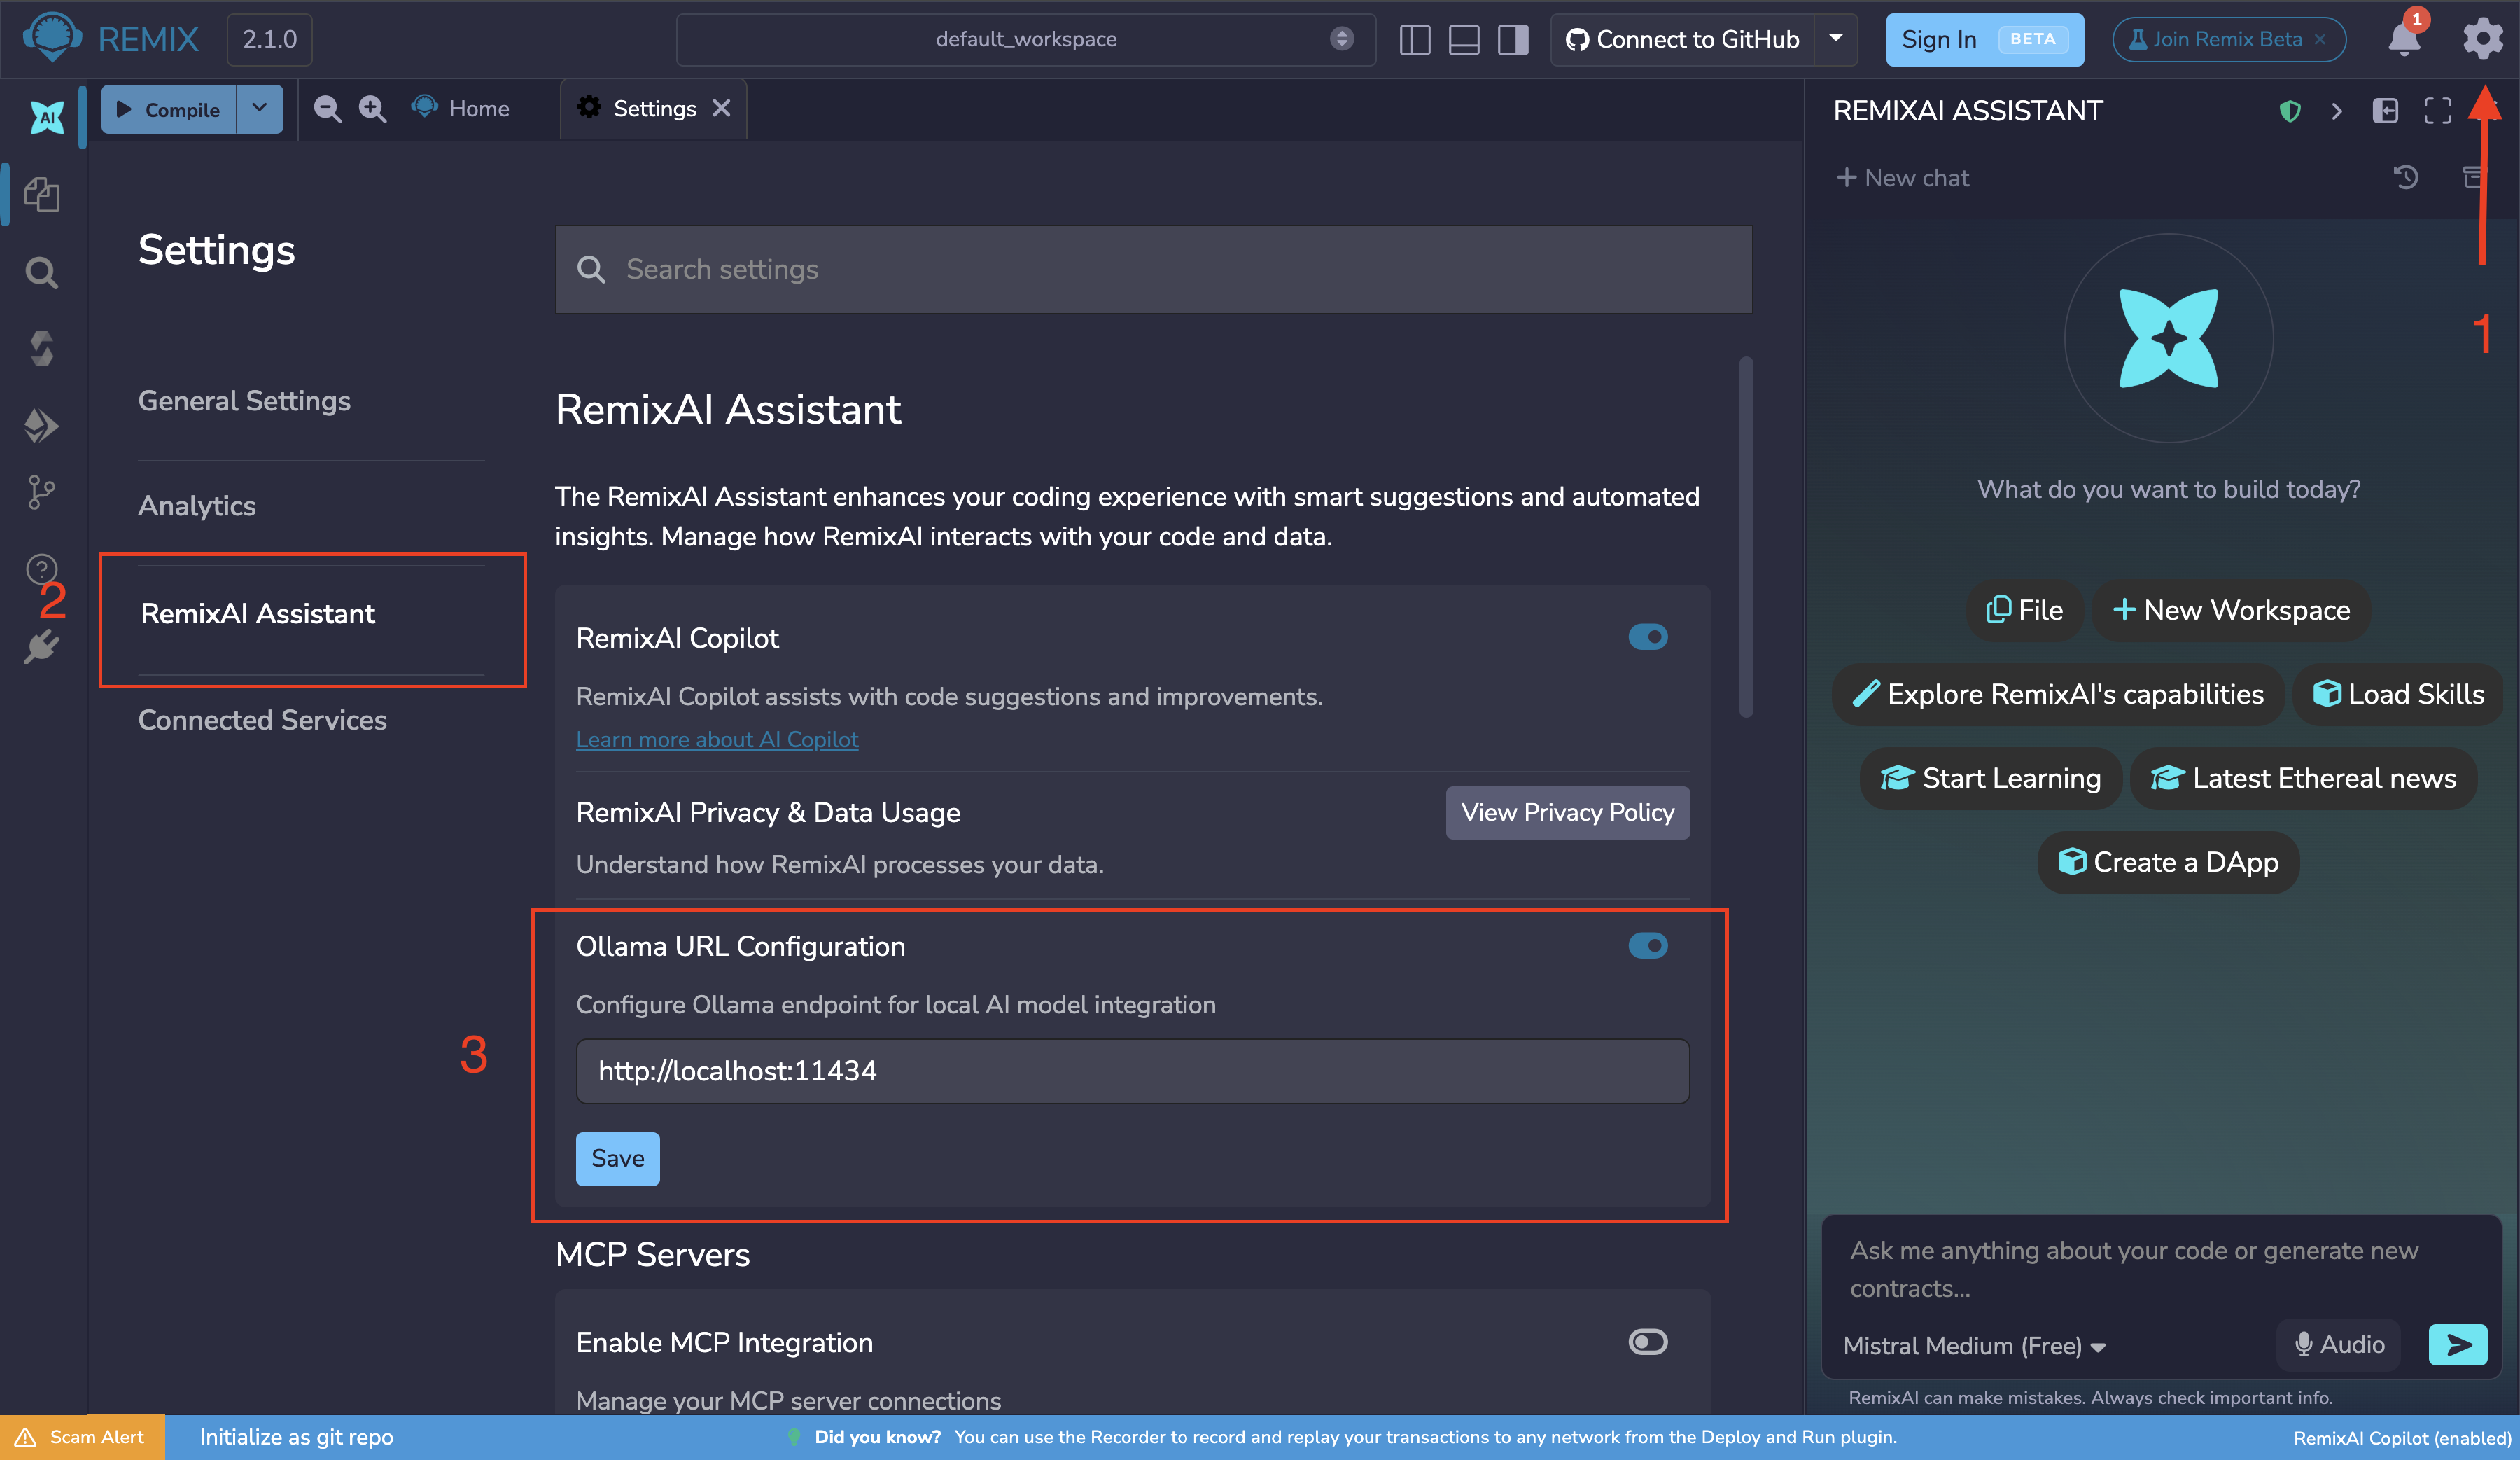Image resolution: width=2520 pixels, height=1460 pixels.
Task: Open the notifications bell
Action: coord(2404,39)
